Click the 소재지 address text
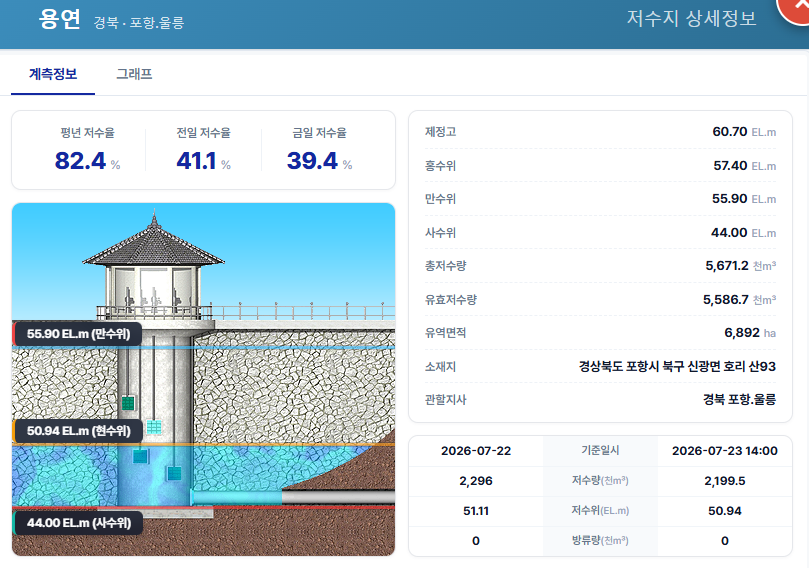The width and height of the screenshot is (809, 568). [677, 366]
